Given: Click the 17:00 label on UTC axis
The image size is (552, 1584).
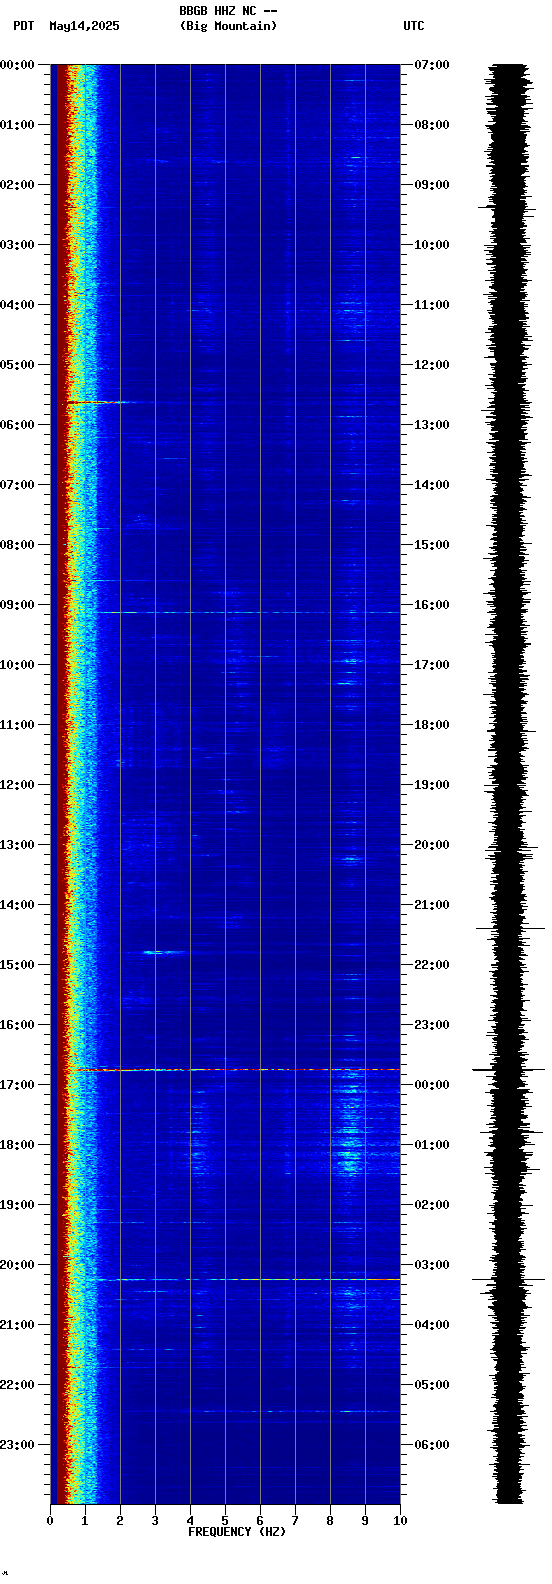Looking at the screenshot, I should pyautogui.click(x=432, y=665).
